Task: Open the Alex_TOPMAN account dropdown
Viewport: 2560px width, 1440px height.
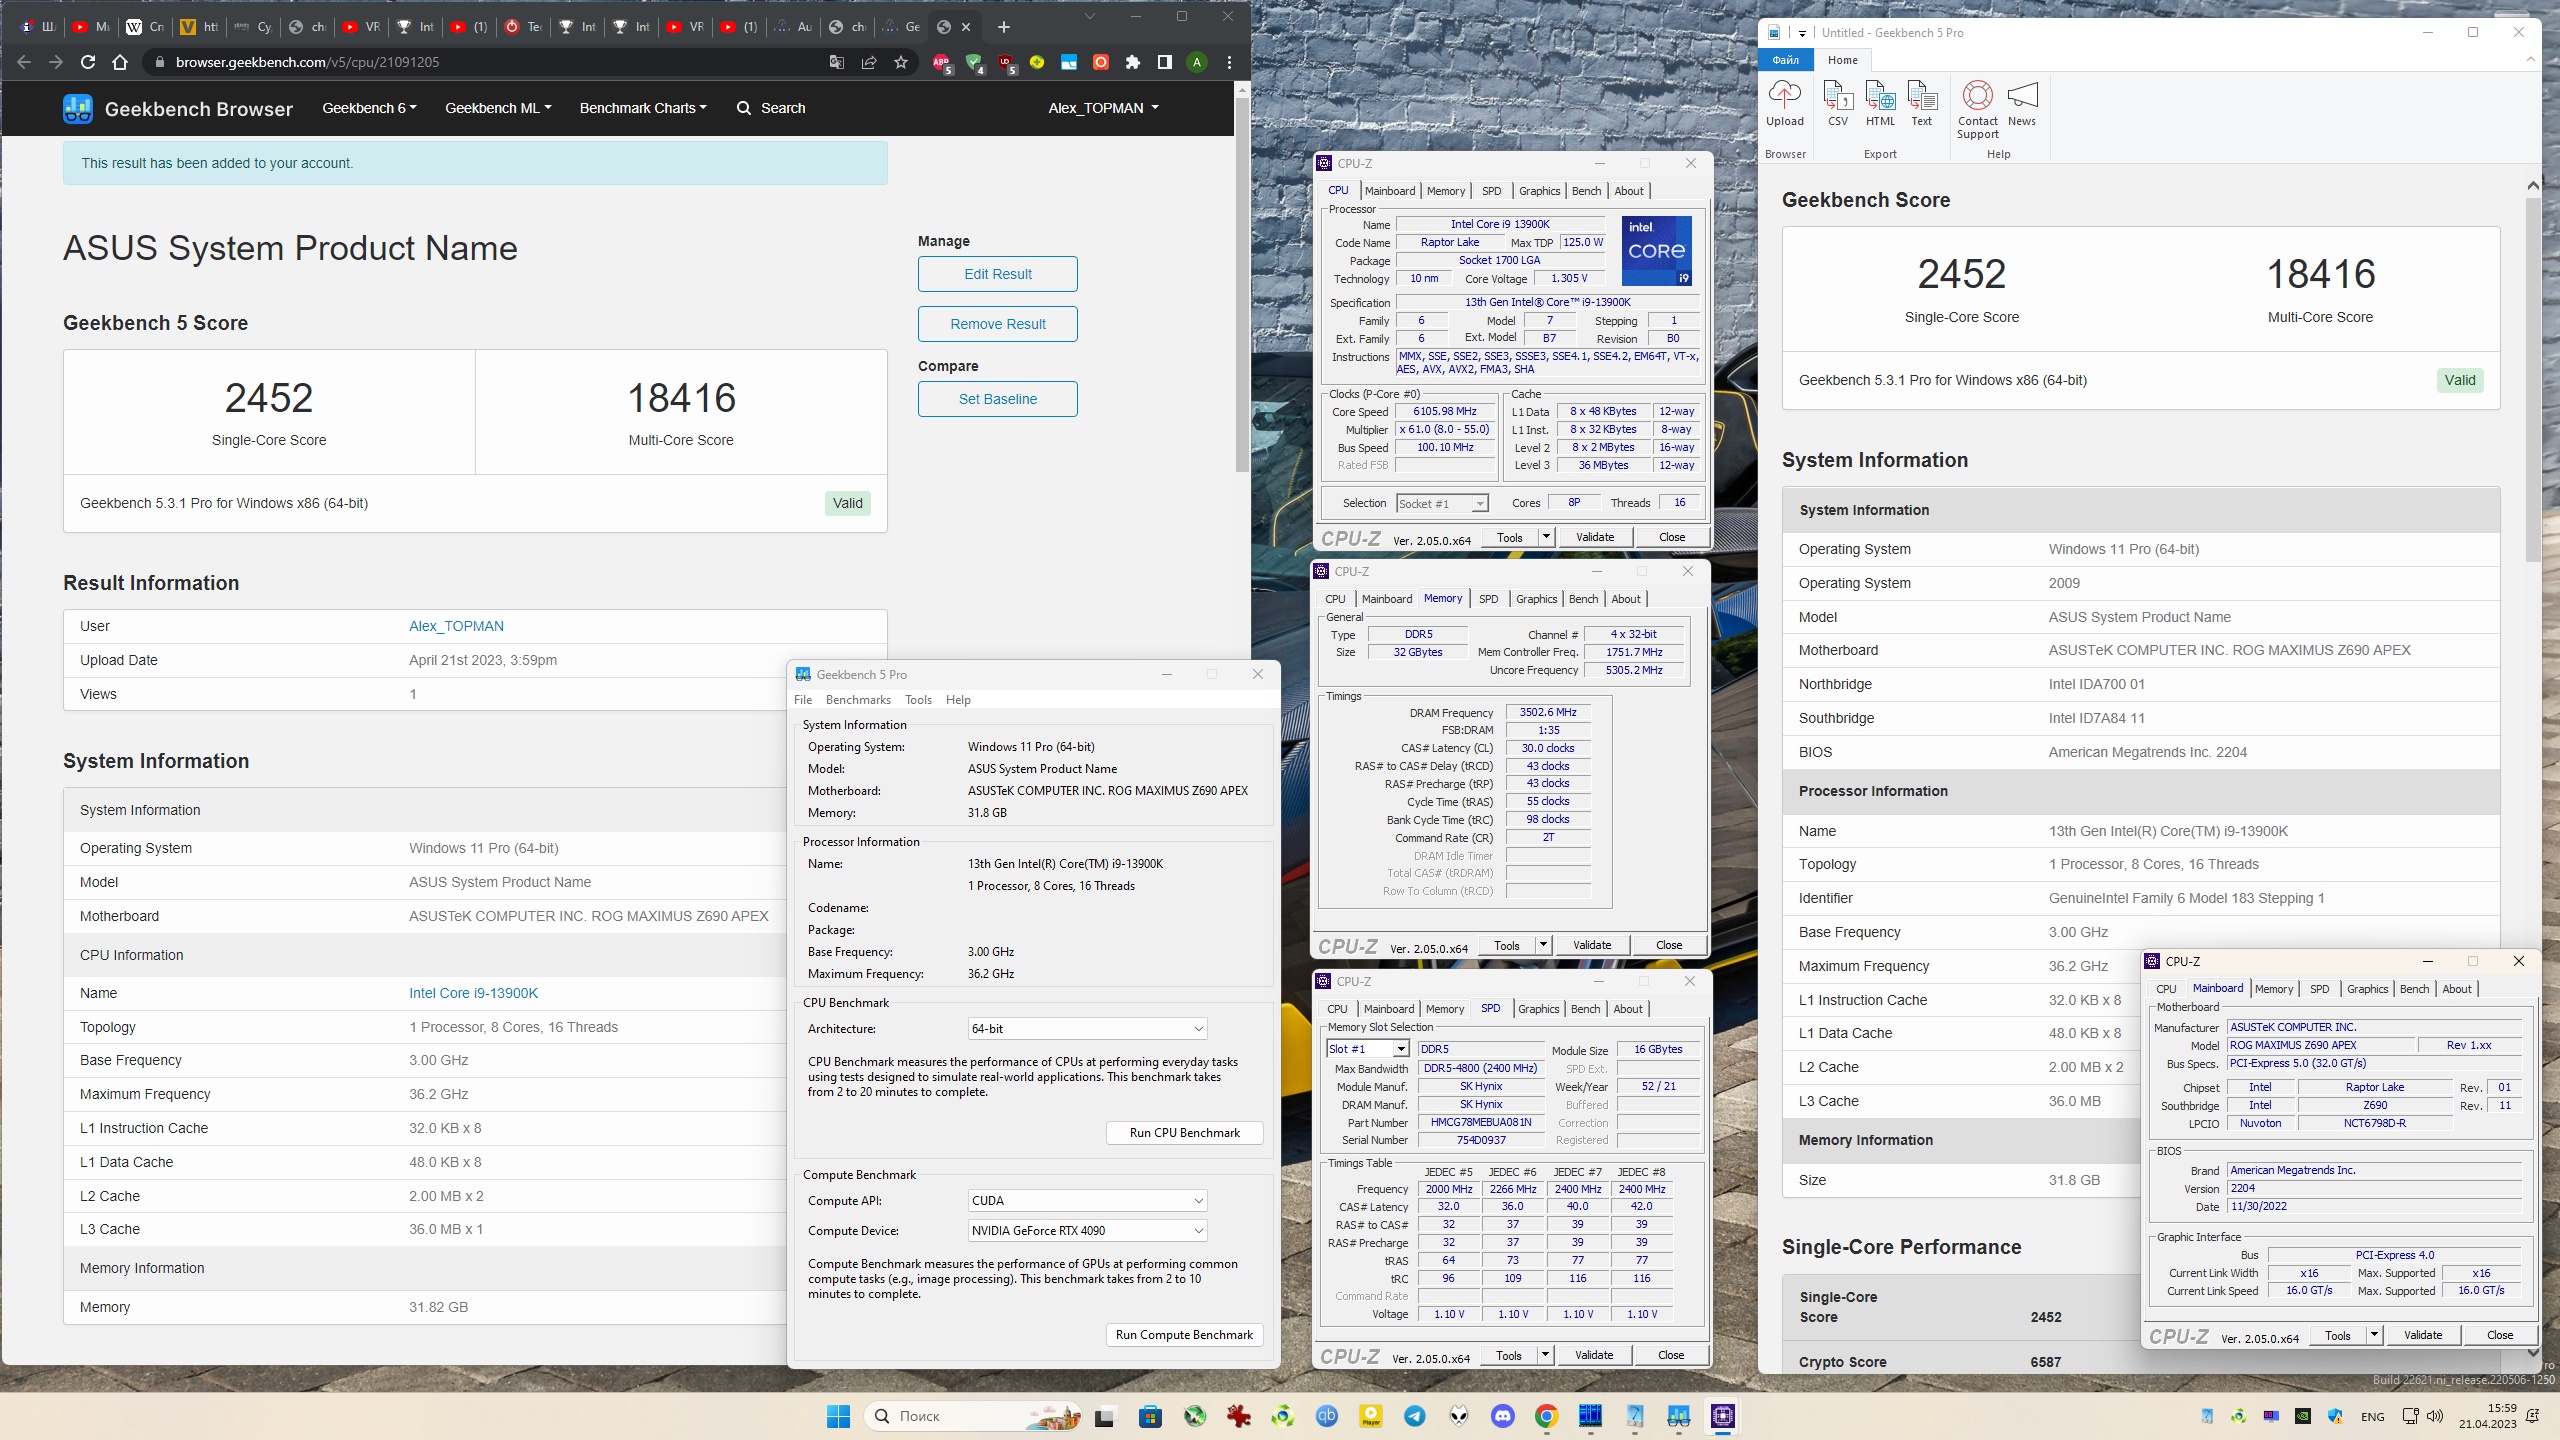Action: point(1103,108)
